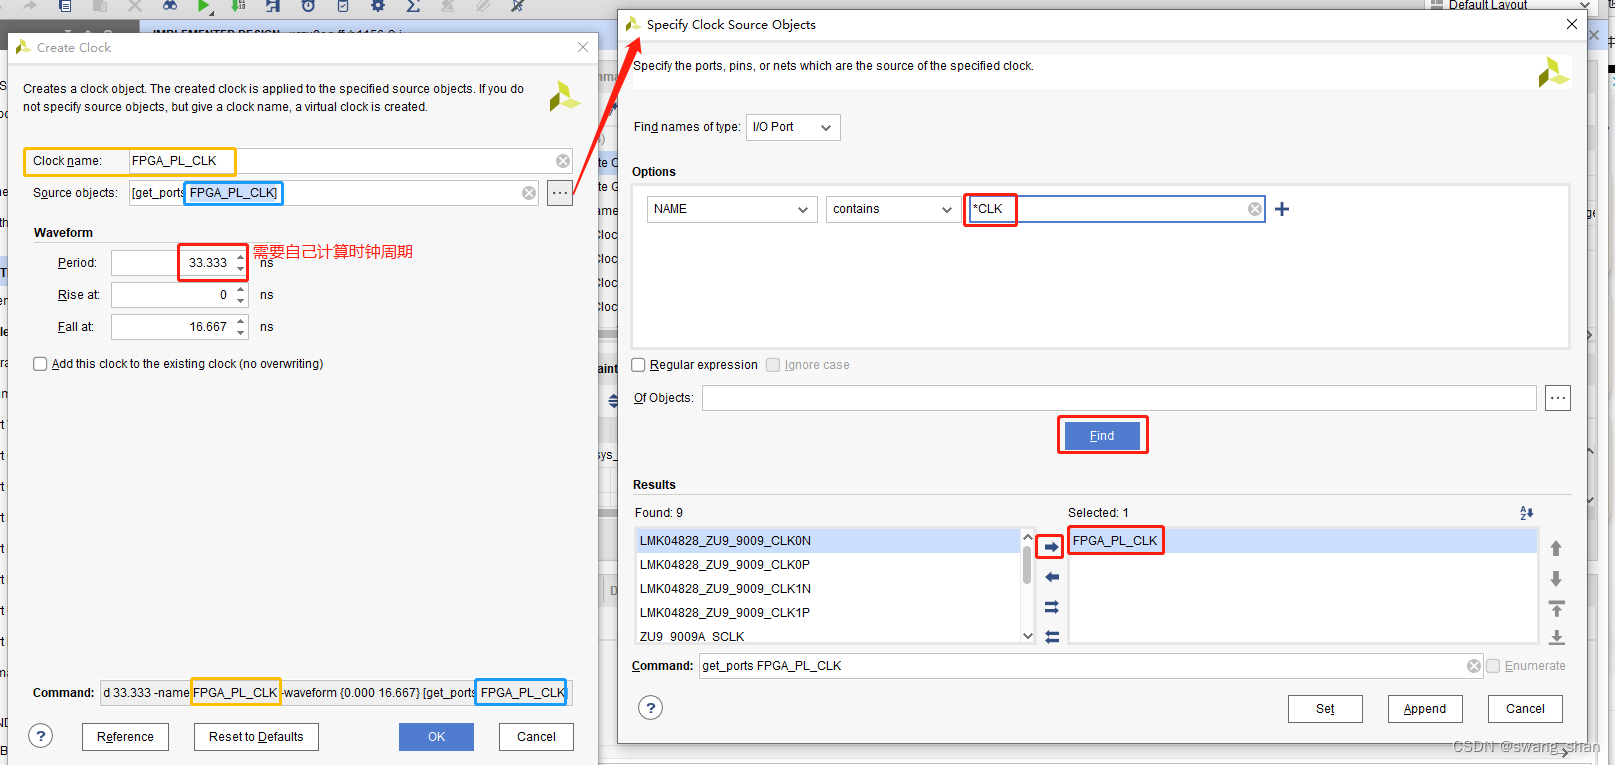Screen dimensions: 1615x765
Task: Close the Specify Clock Source Objects dialog
Action: tap(1572, 24)
